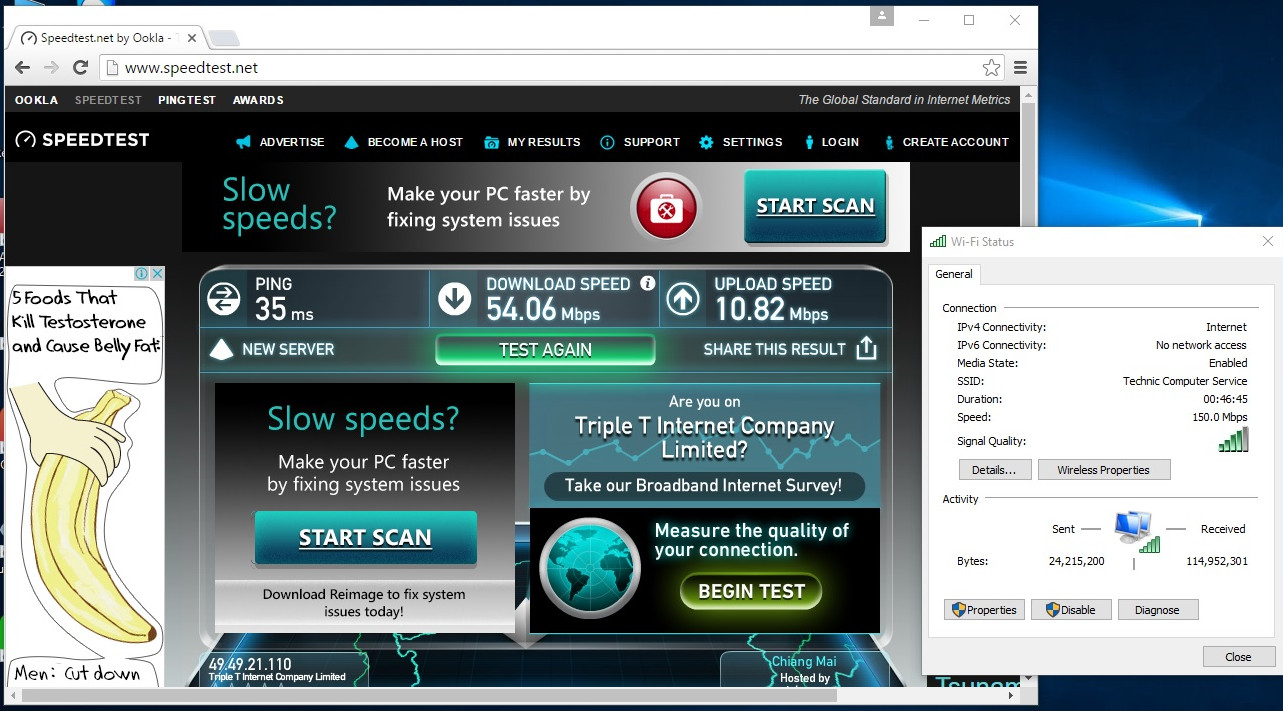The height and width of the screenshot is (711, 1283).
Task: Click the Properties button in Wi-Fi Status
Action: pos(984,610)
